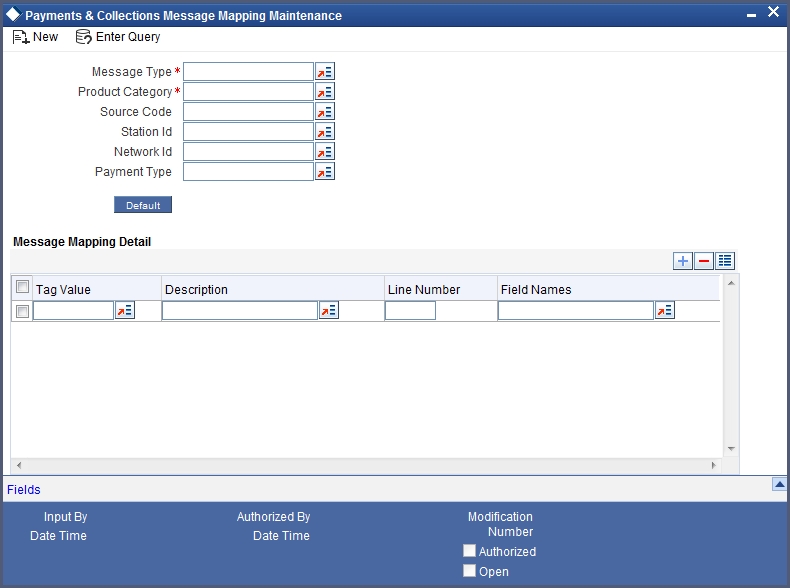Click the Message Type input field
Viewport: 790px width, 588px height.
point(248,72)
